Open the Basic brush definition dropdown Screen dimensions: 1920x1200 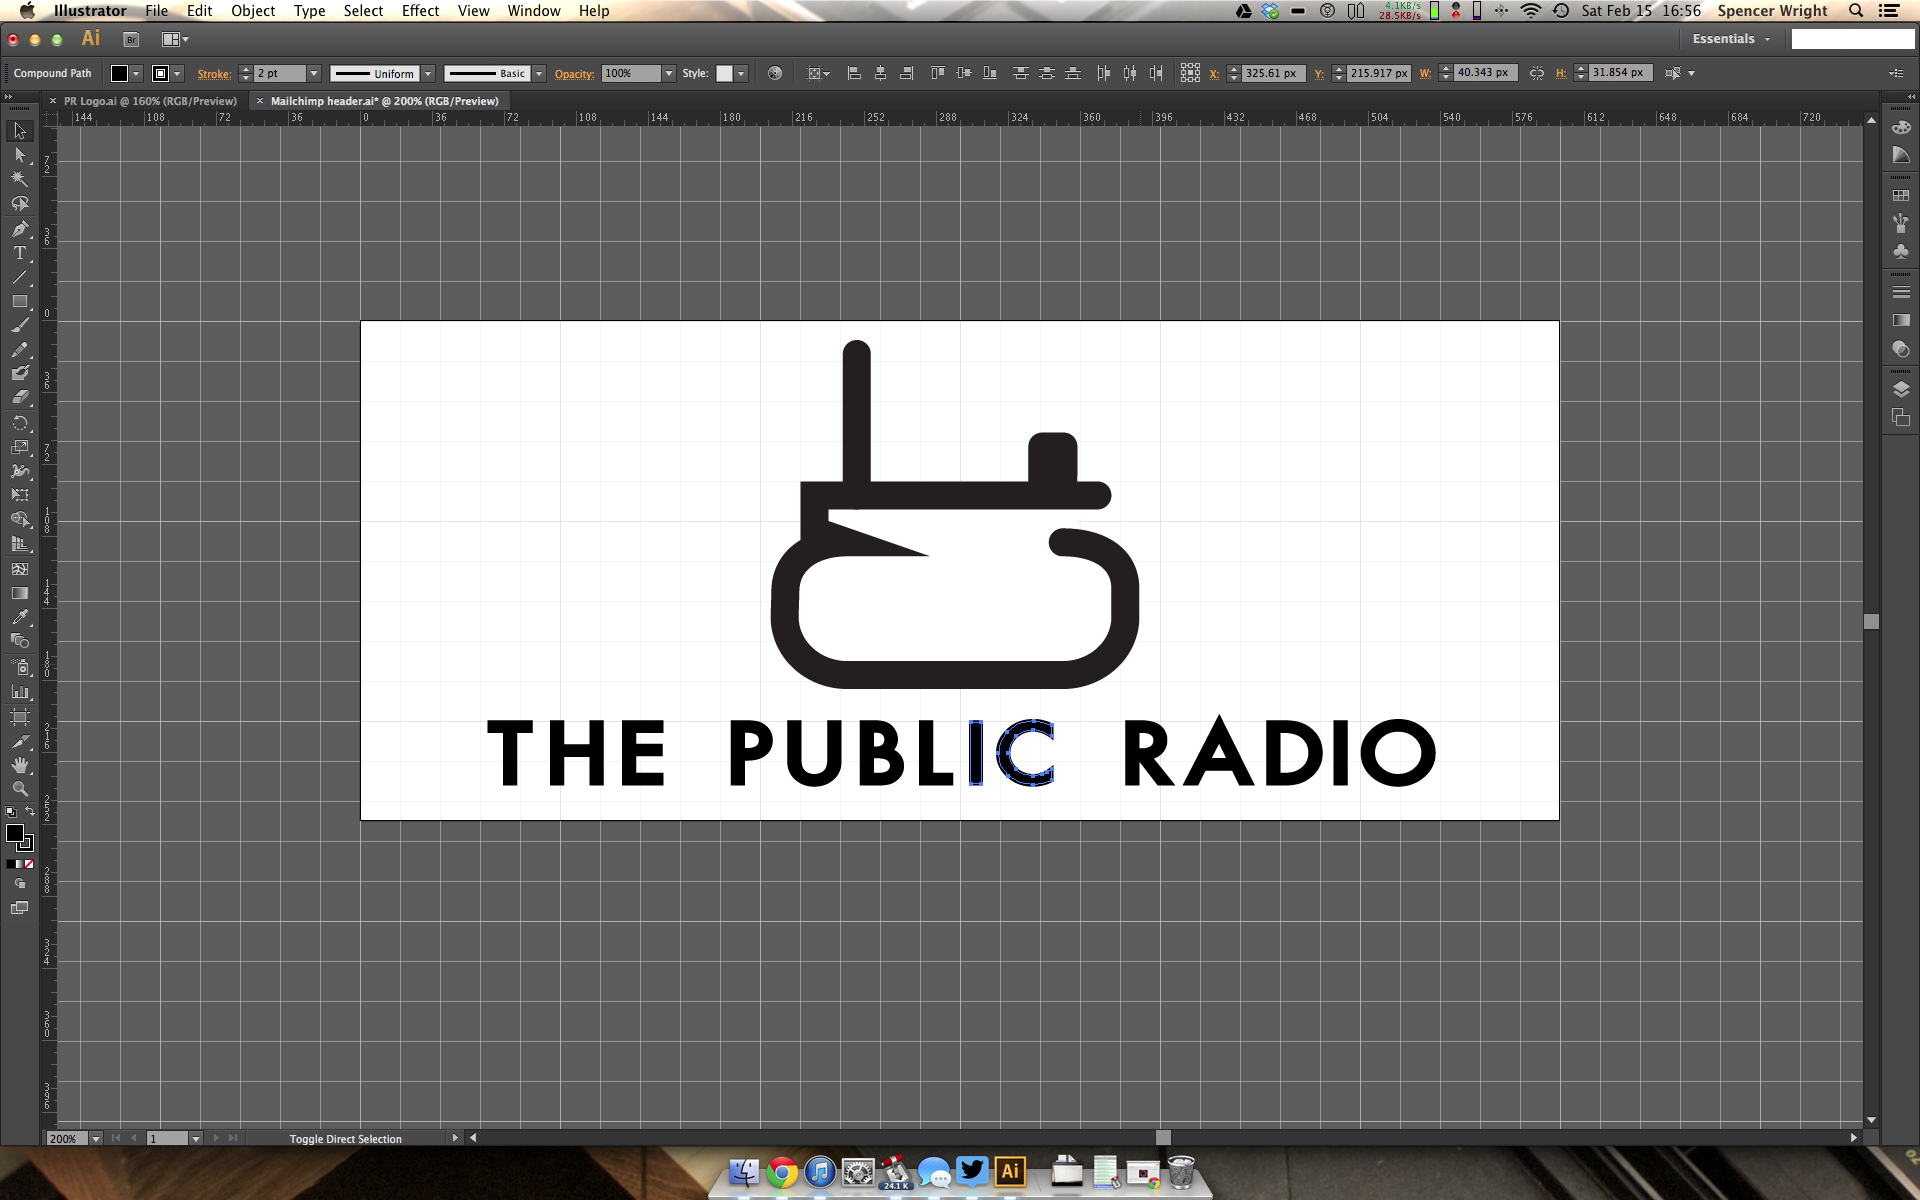click(x=539, y=74)
